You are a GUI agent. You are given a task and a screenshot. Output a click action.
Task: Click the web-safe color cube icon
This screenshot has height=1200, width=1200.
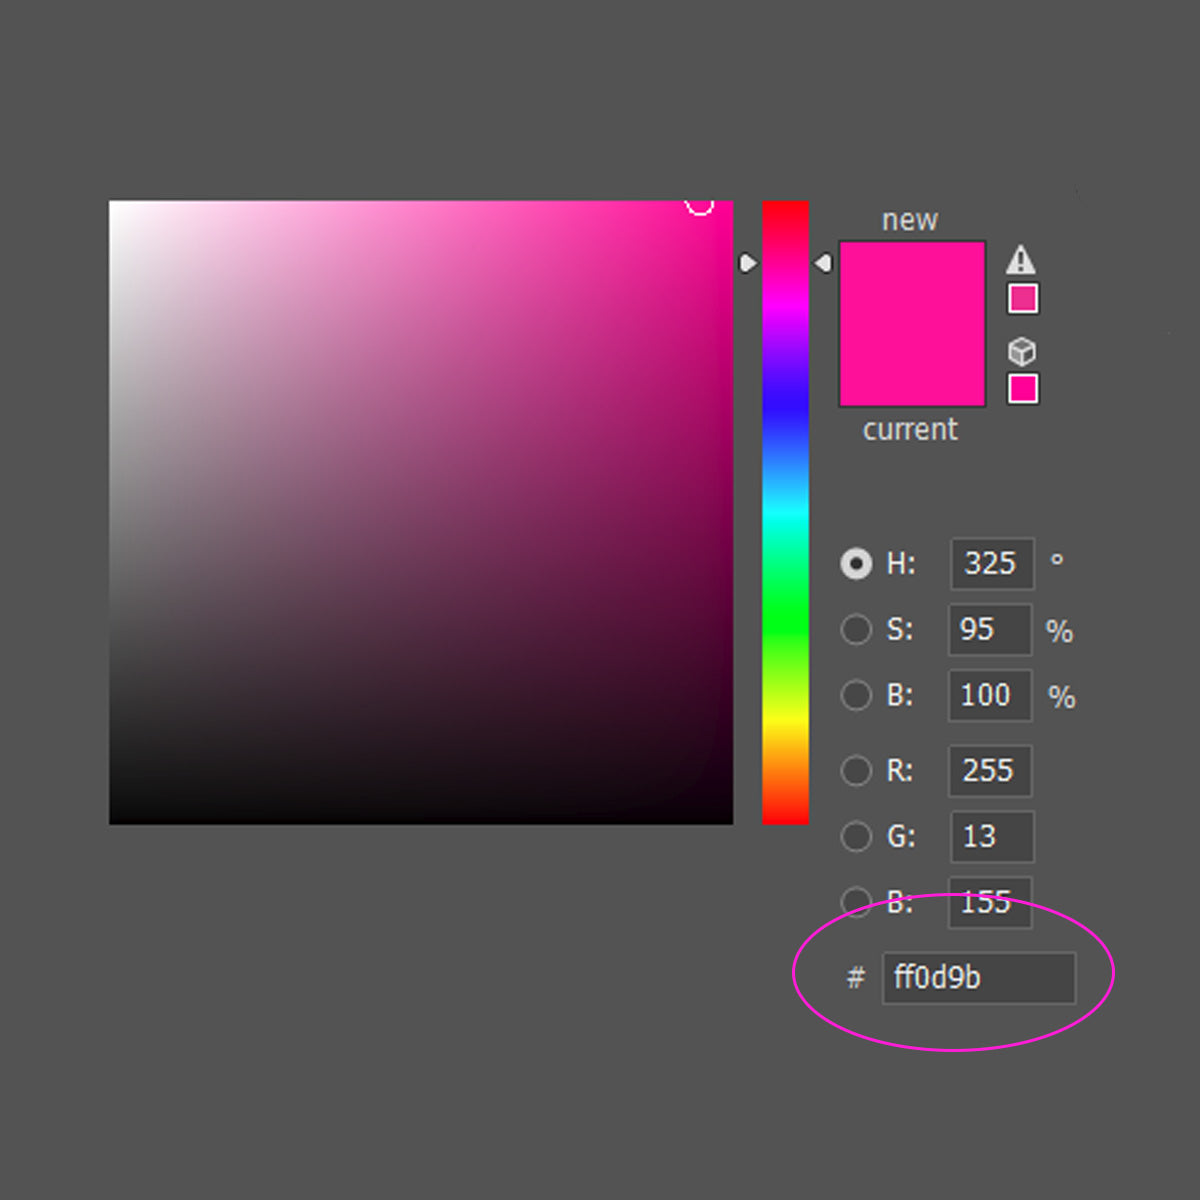1021,351
